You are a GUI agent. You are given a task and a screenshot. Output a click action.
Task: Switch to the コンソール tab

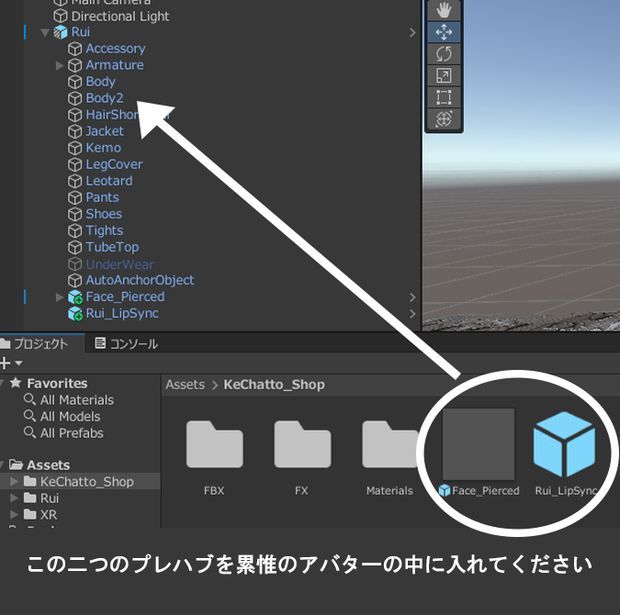[x=127, y=344]
